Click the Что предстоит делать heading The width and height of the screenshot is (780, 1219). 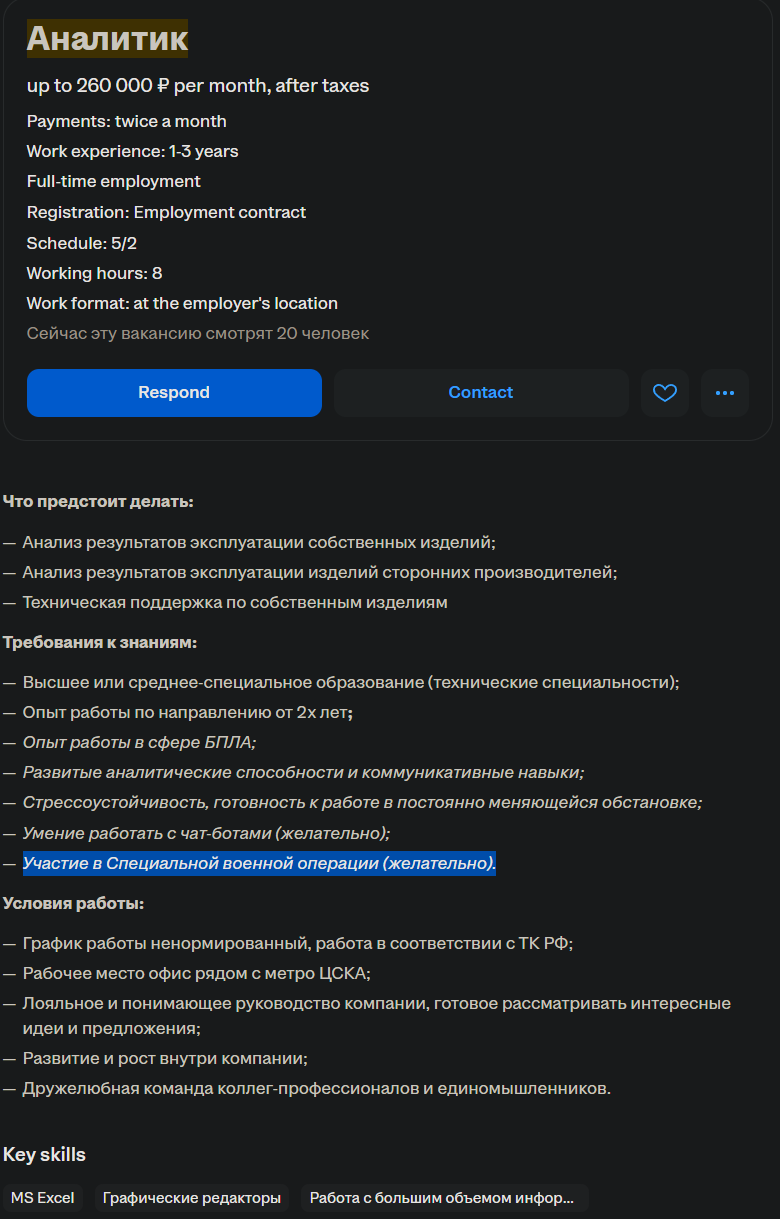pyautogui.click(x=98, y=501)
